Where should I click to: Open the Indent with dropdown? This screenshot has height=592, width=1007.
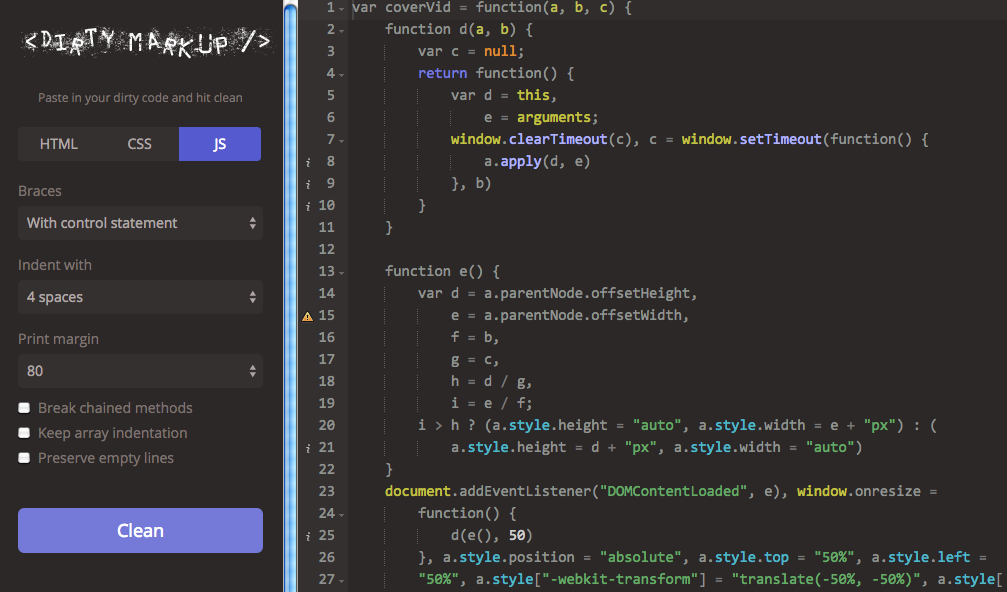pyautogui.click(x=140, y=297)
